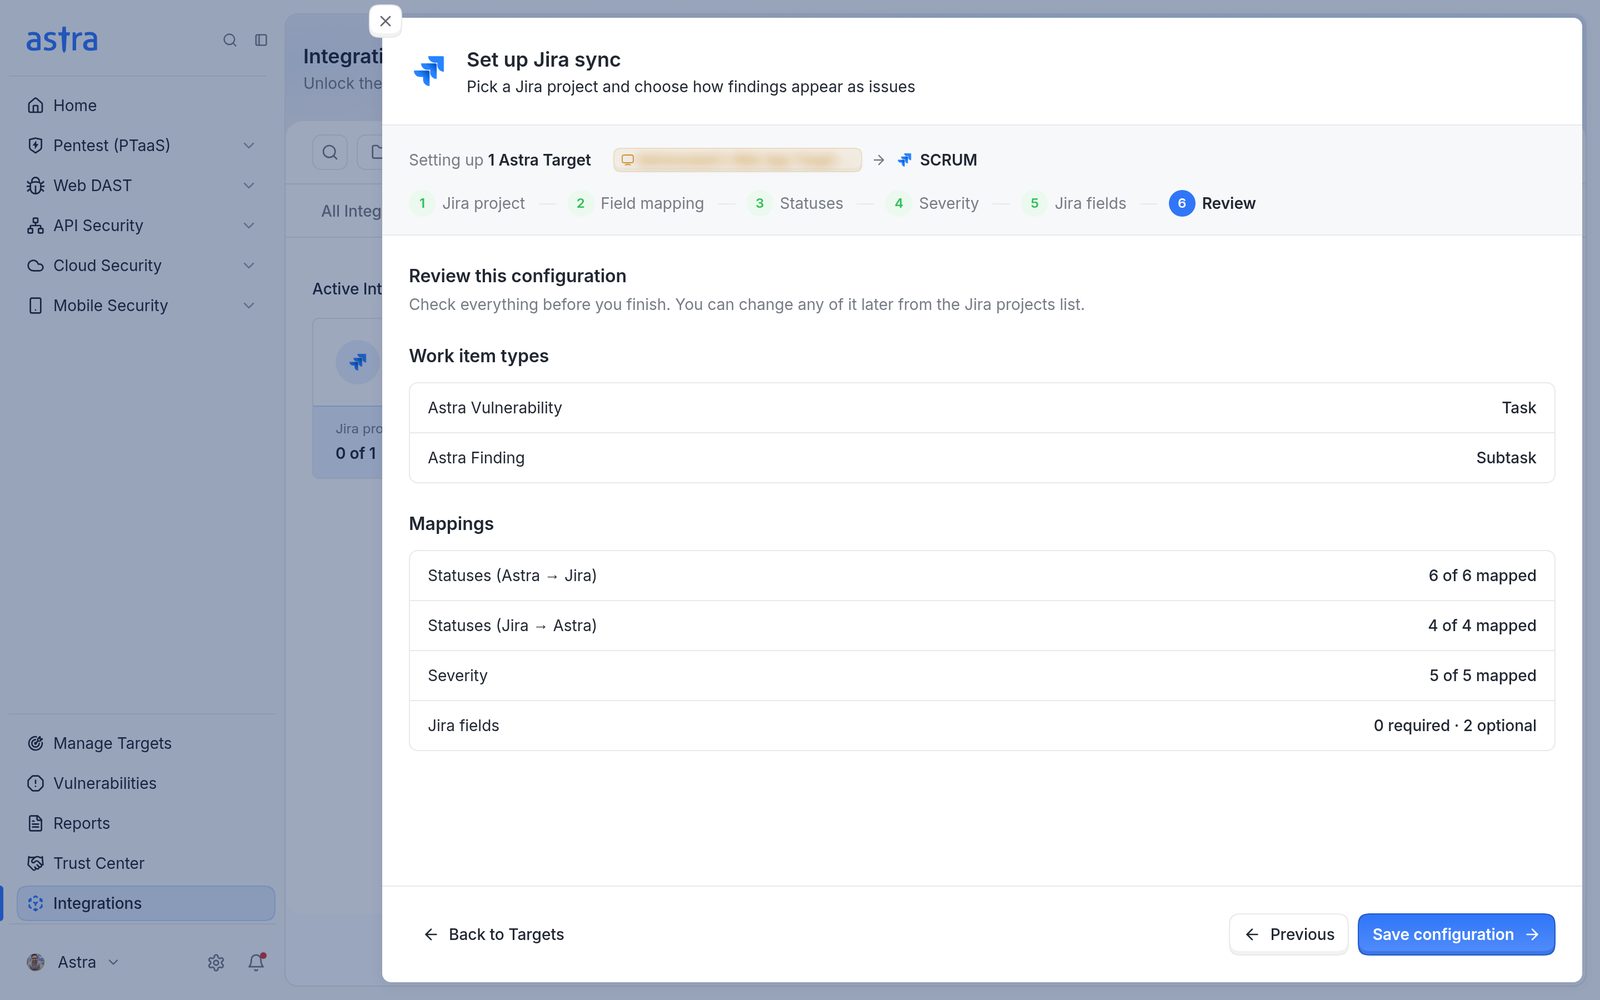Go to step 1 Jira project
1600x1000 pixels.
[x=467, y=203]
